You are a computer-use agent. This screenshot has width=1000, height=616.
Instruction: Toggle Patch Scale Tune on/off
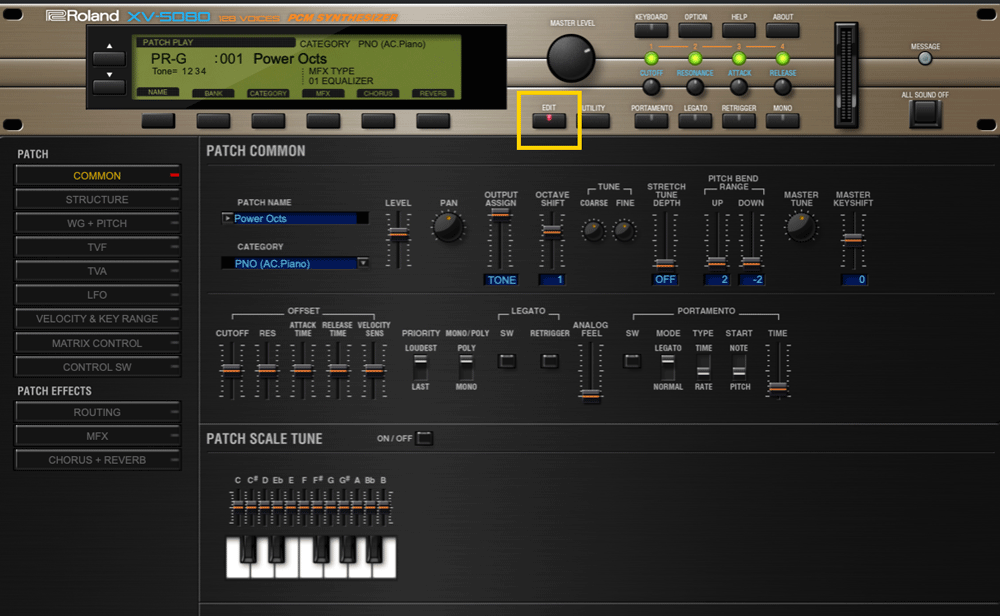point(424,438)
